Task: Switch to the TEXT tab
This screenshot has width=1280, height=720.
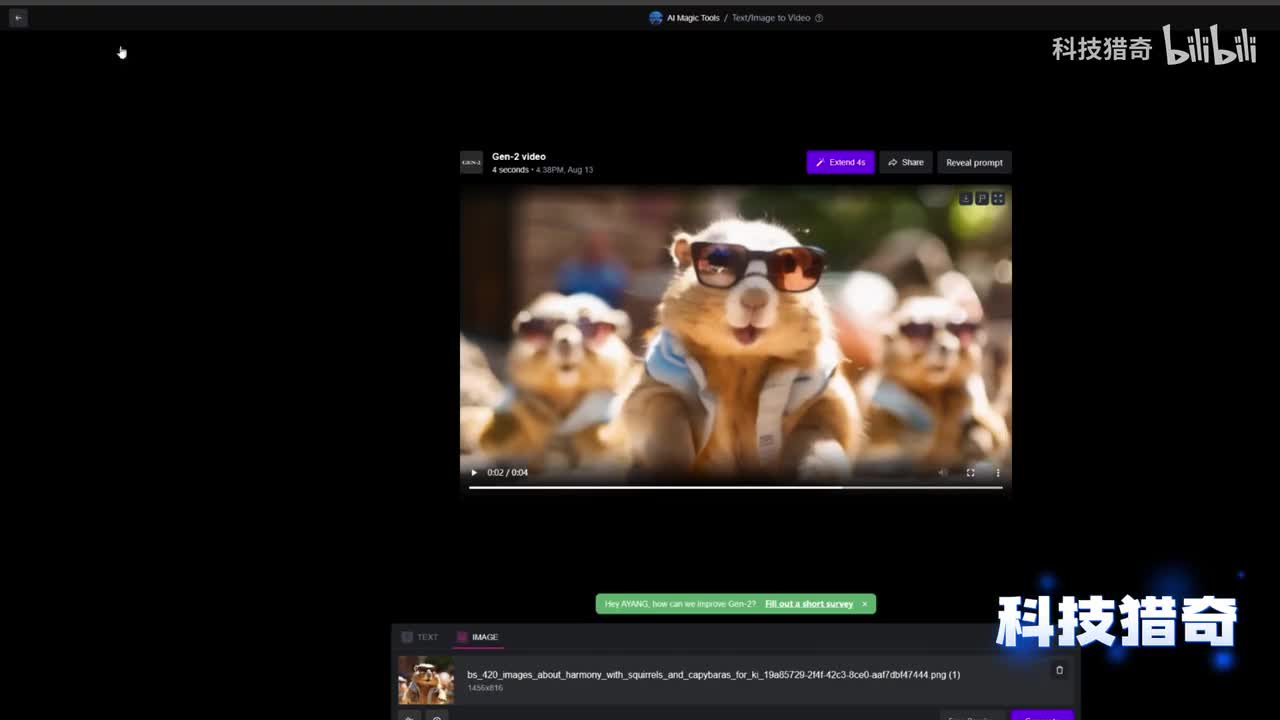Action: [x=420, y=637]
